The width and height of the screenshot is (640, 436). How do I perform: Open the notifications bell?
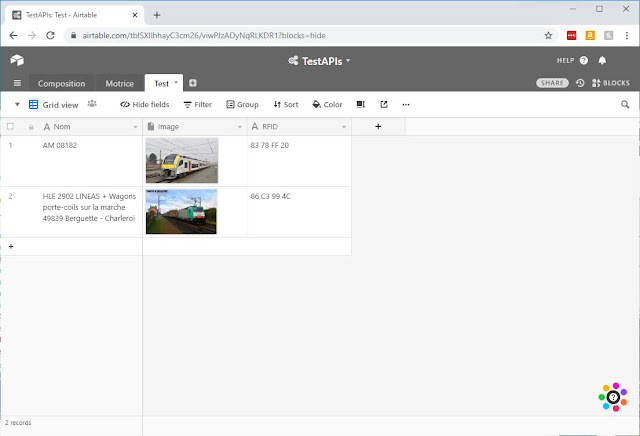pos(602,60)
